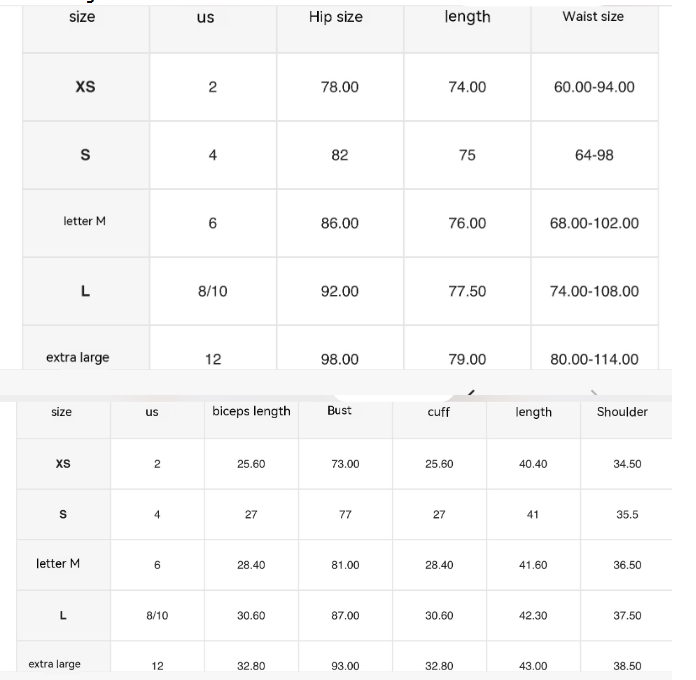Select the extra large label in the hip size table
The image size is (696, 680).
[78, 357]
